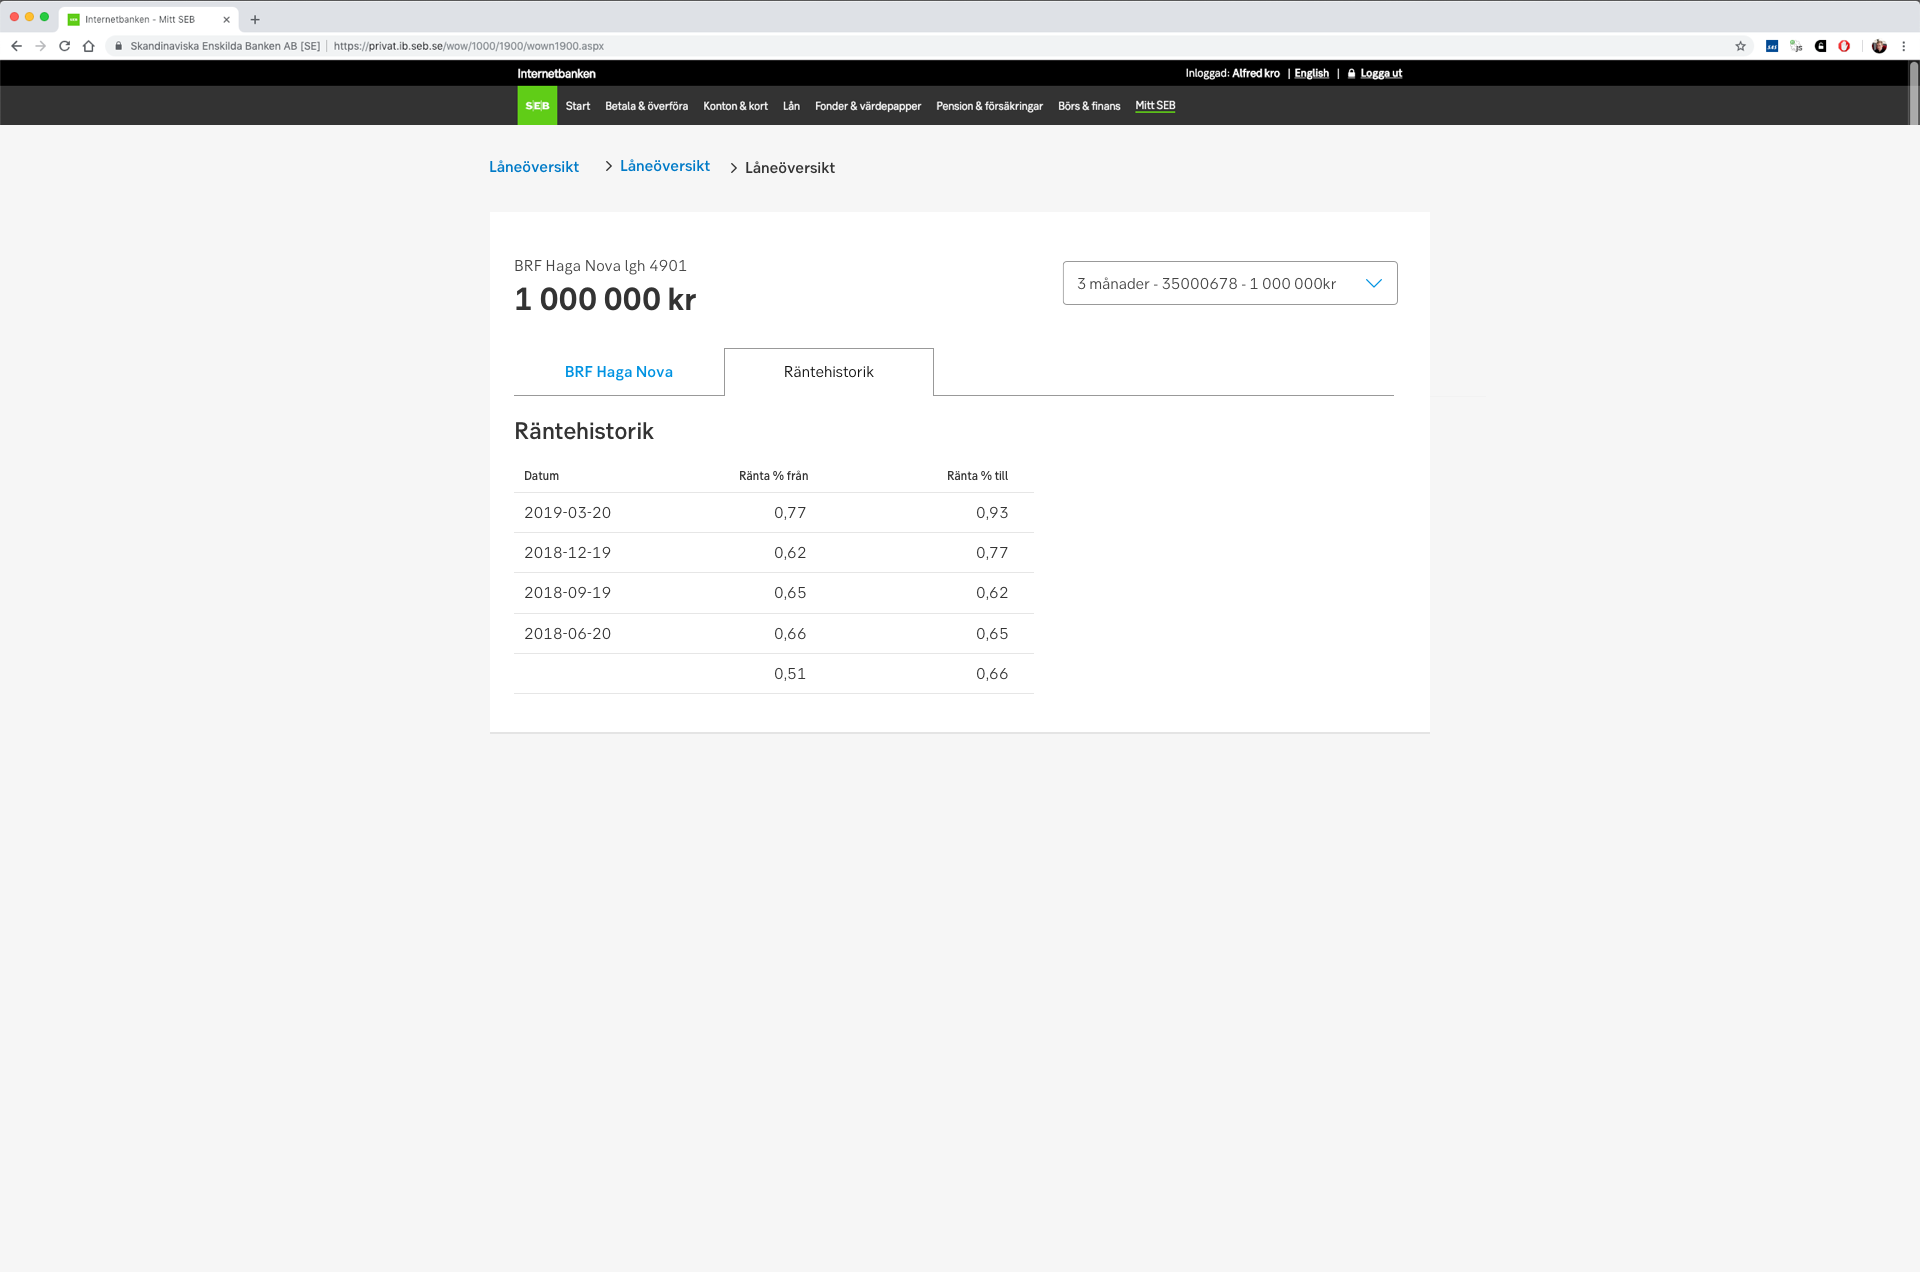Switch language to English

[1311, 73]
